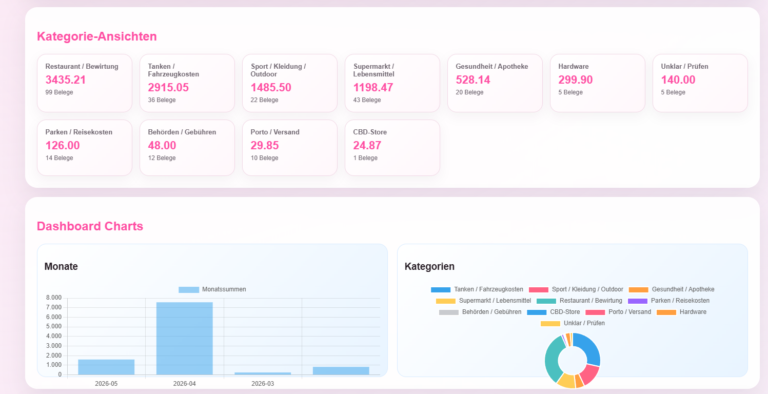Hide Sport / Kleidung / Outdoor in chart legend
The width and height of the screenshot is (768, 394).
tap(576, 290)
